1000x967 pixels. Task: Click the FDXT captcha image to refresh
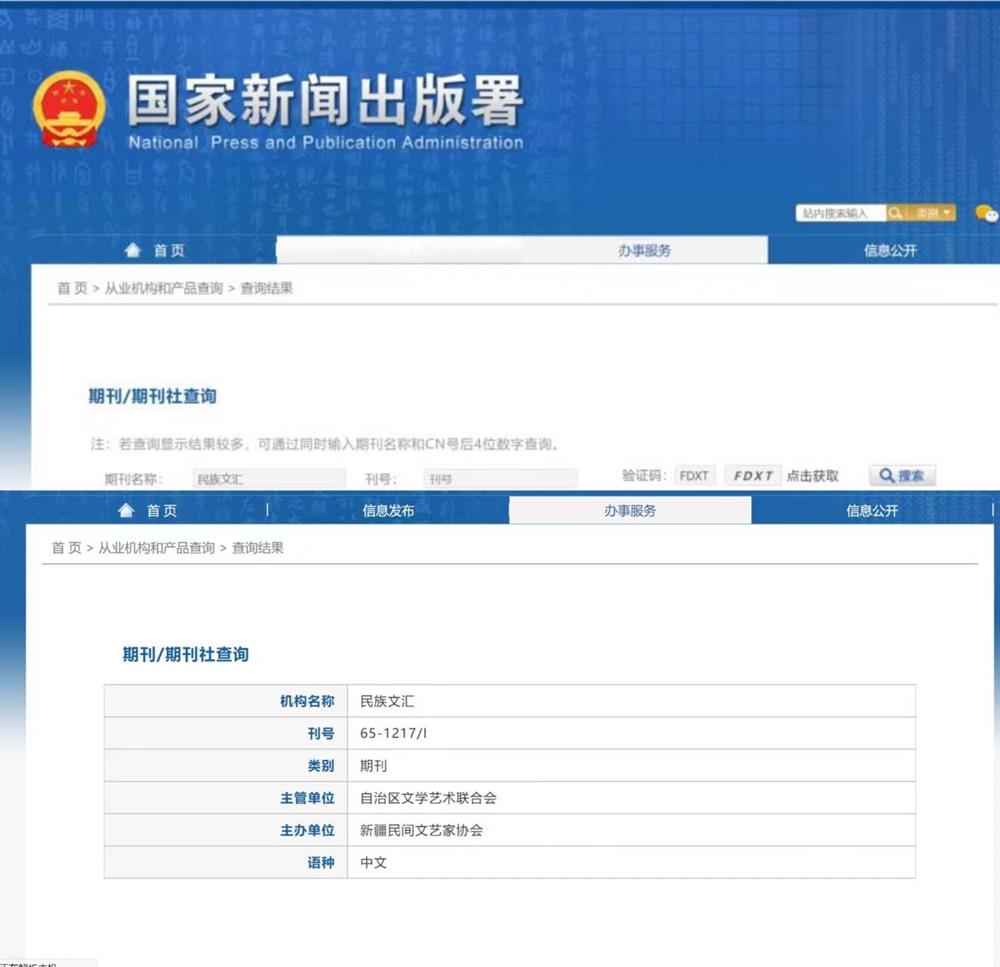pos(752,476)
